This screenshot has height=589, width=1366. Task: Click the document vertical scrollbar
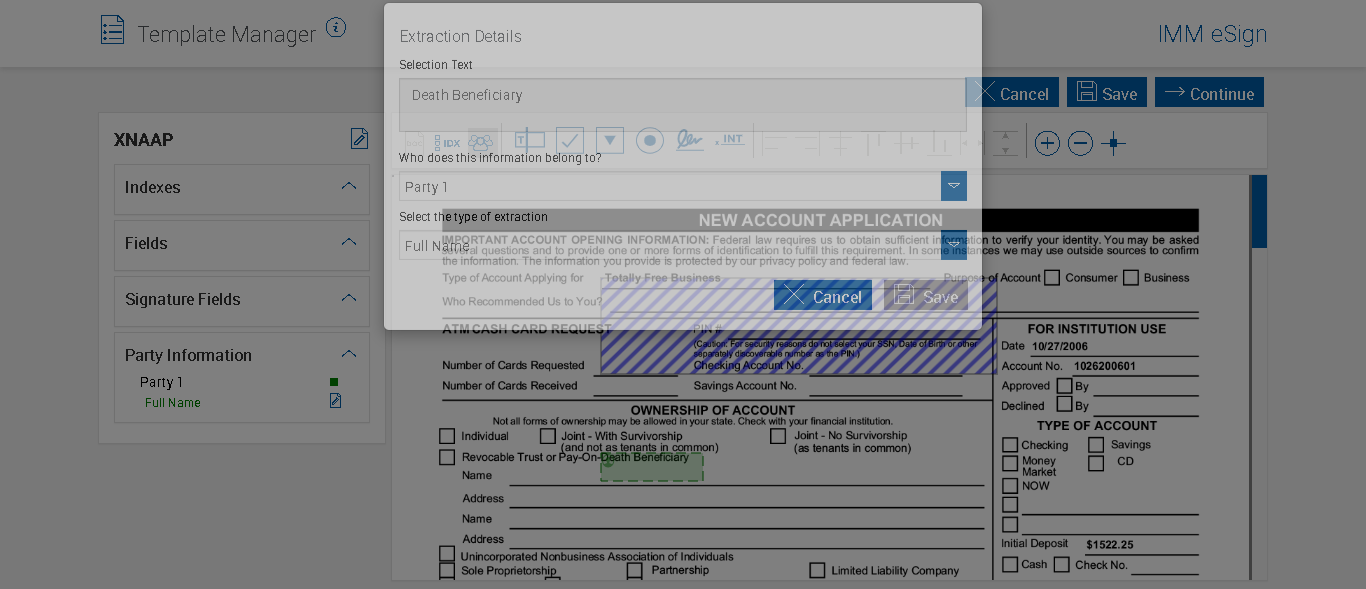[1259, 212]
